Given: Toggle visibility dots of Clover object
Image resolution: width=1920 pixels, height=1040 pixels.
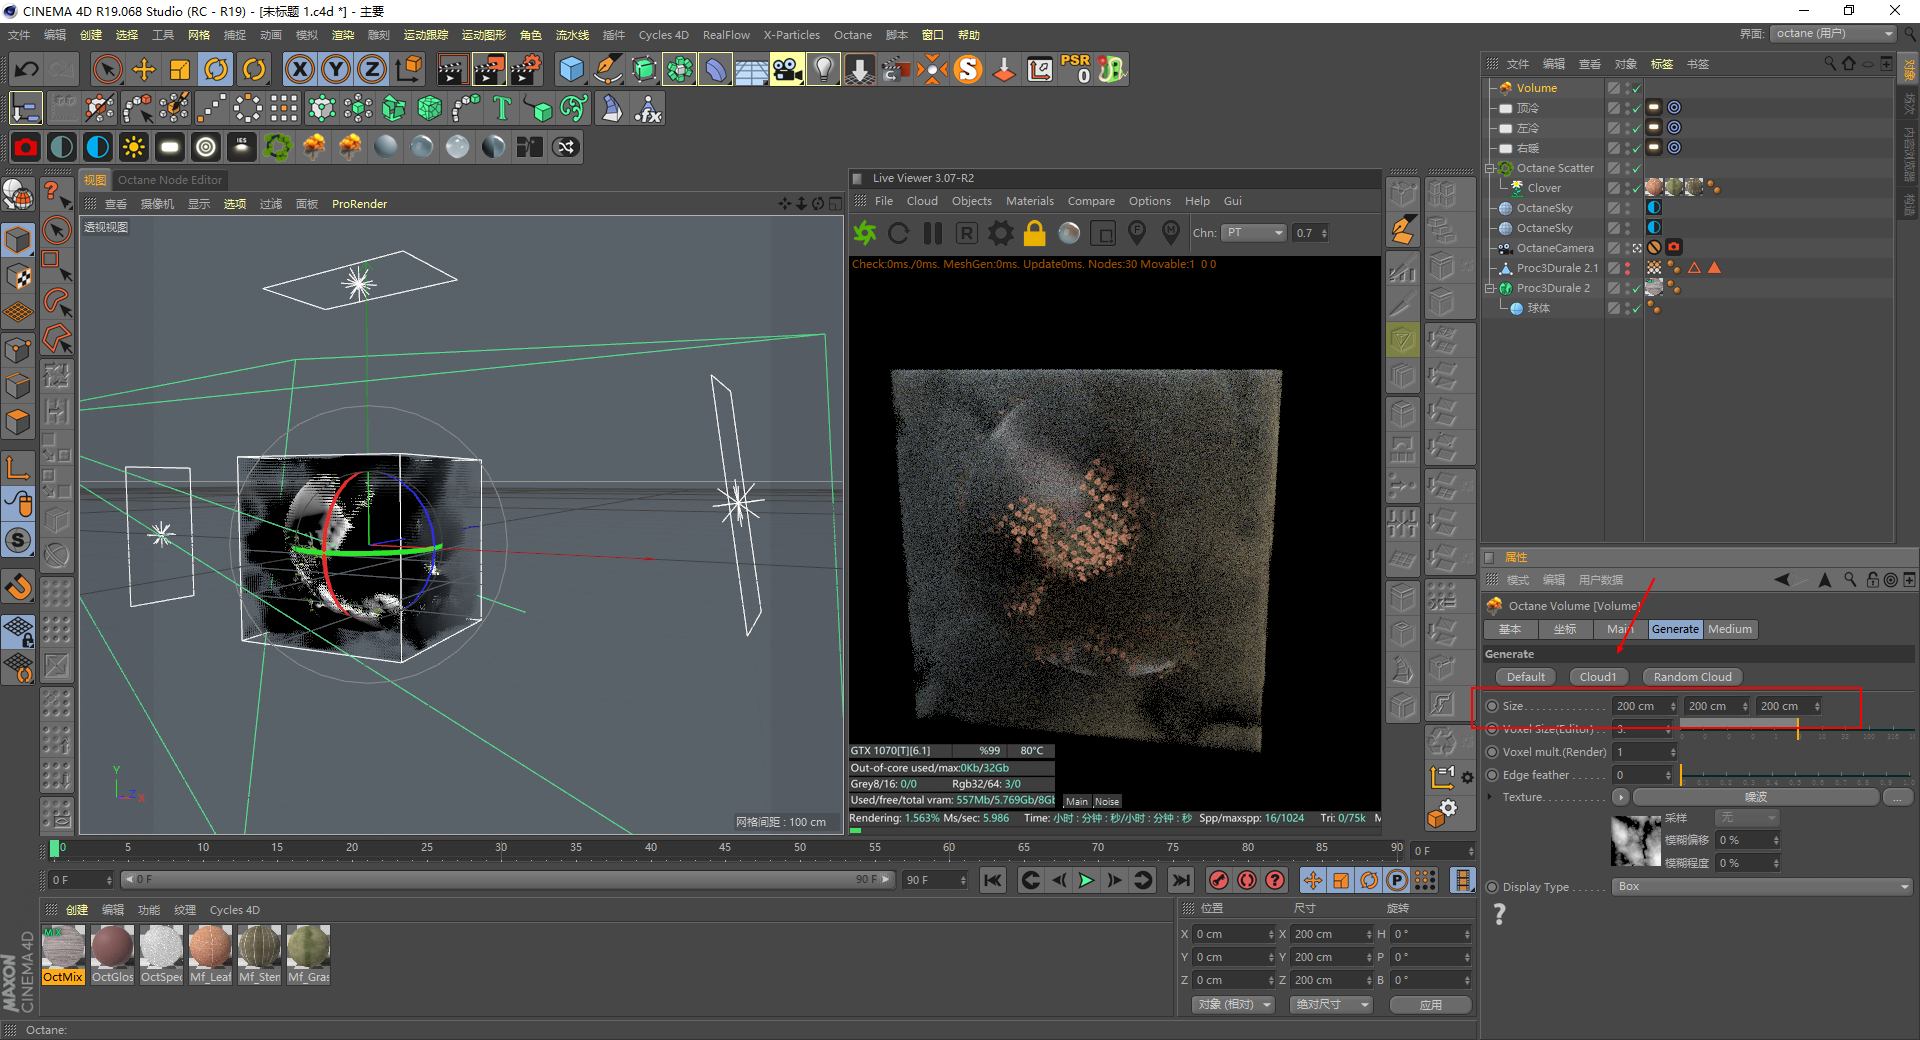Looking at the screenshot, I should pyautogui.click(x=1628, y=188).
